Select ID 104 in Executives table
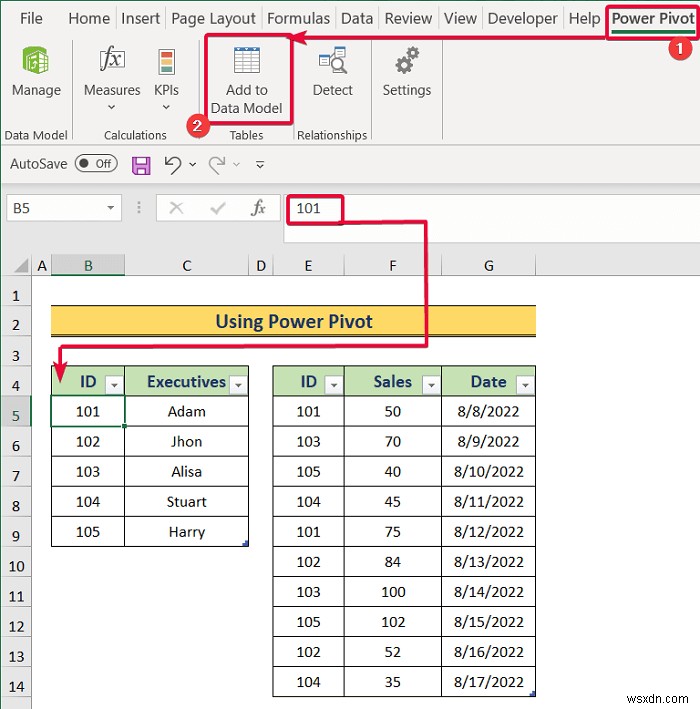The width and height of the screenshot is (700, 709). point(88,502)
